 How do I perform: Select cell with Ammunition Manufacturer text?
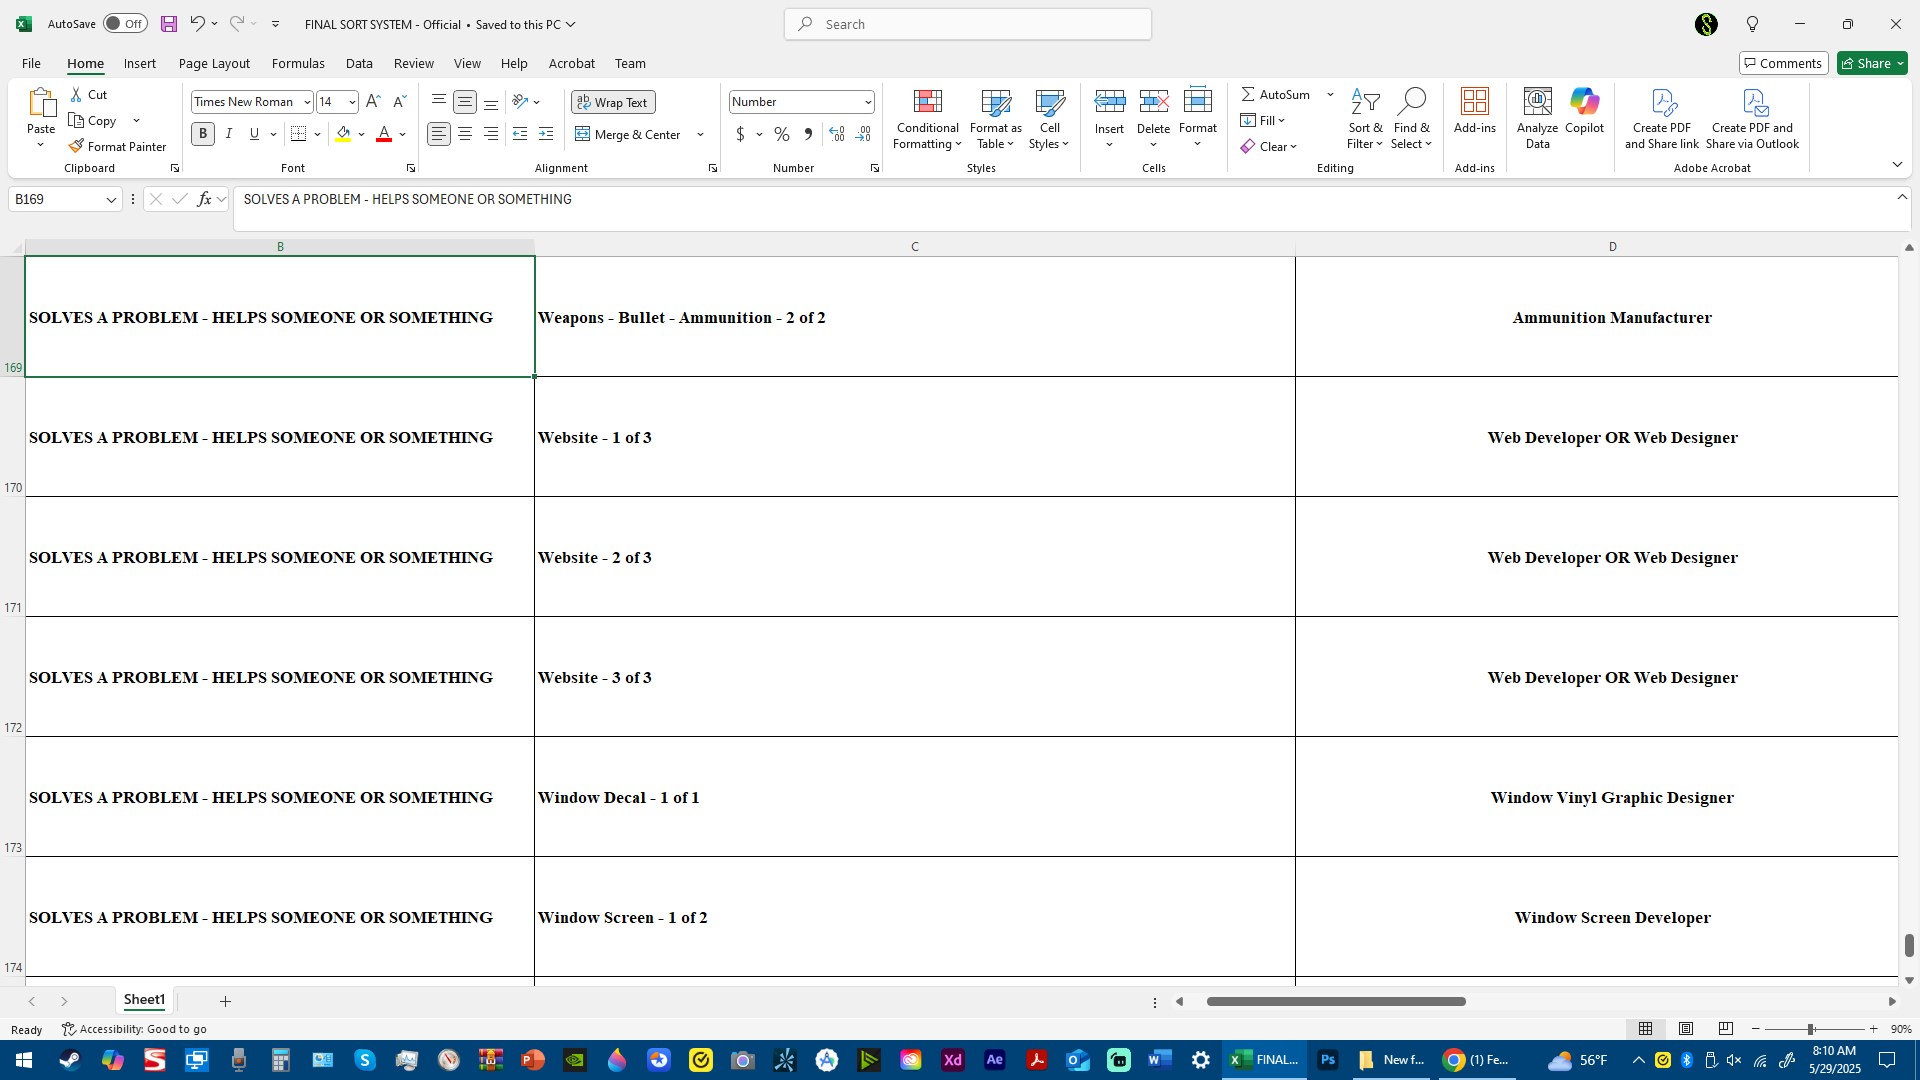point(1611,317)
